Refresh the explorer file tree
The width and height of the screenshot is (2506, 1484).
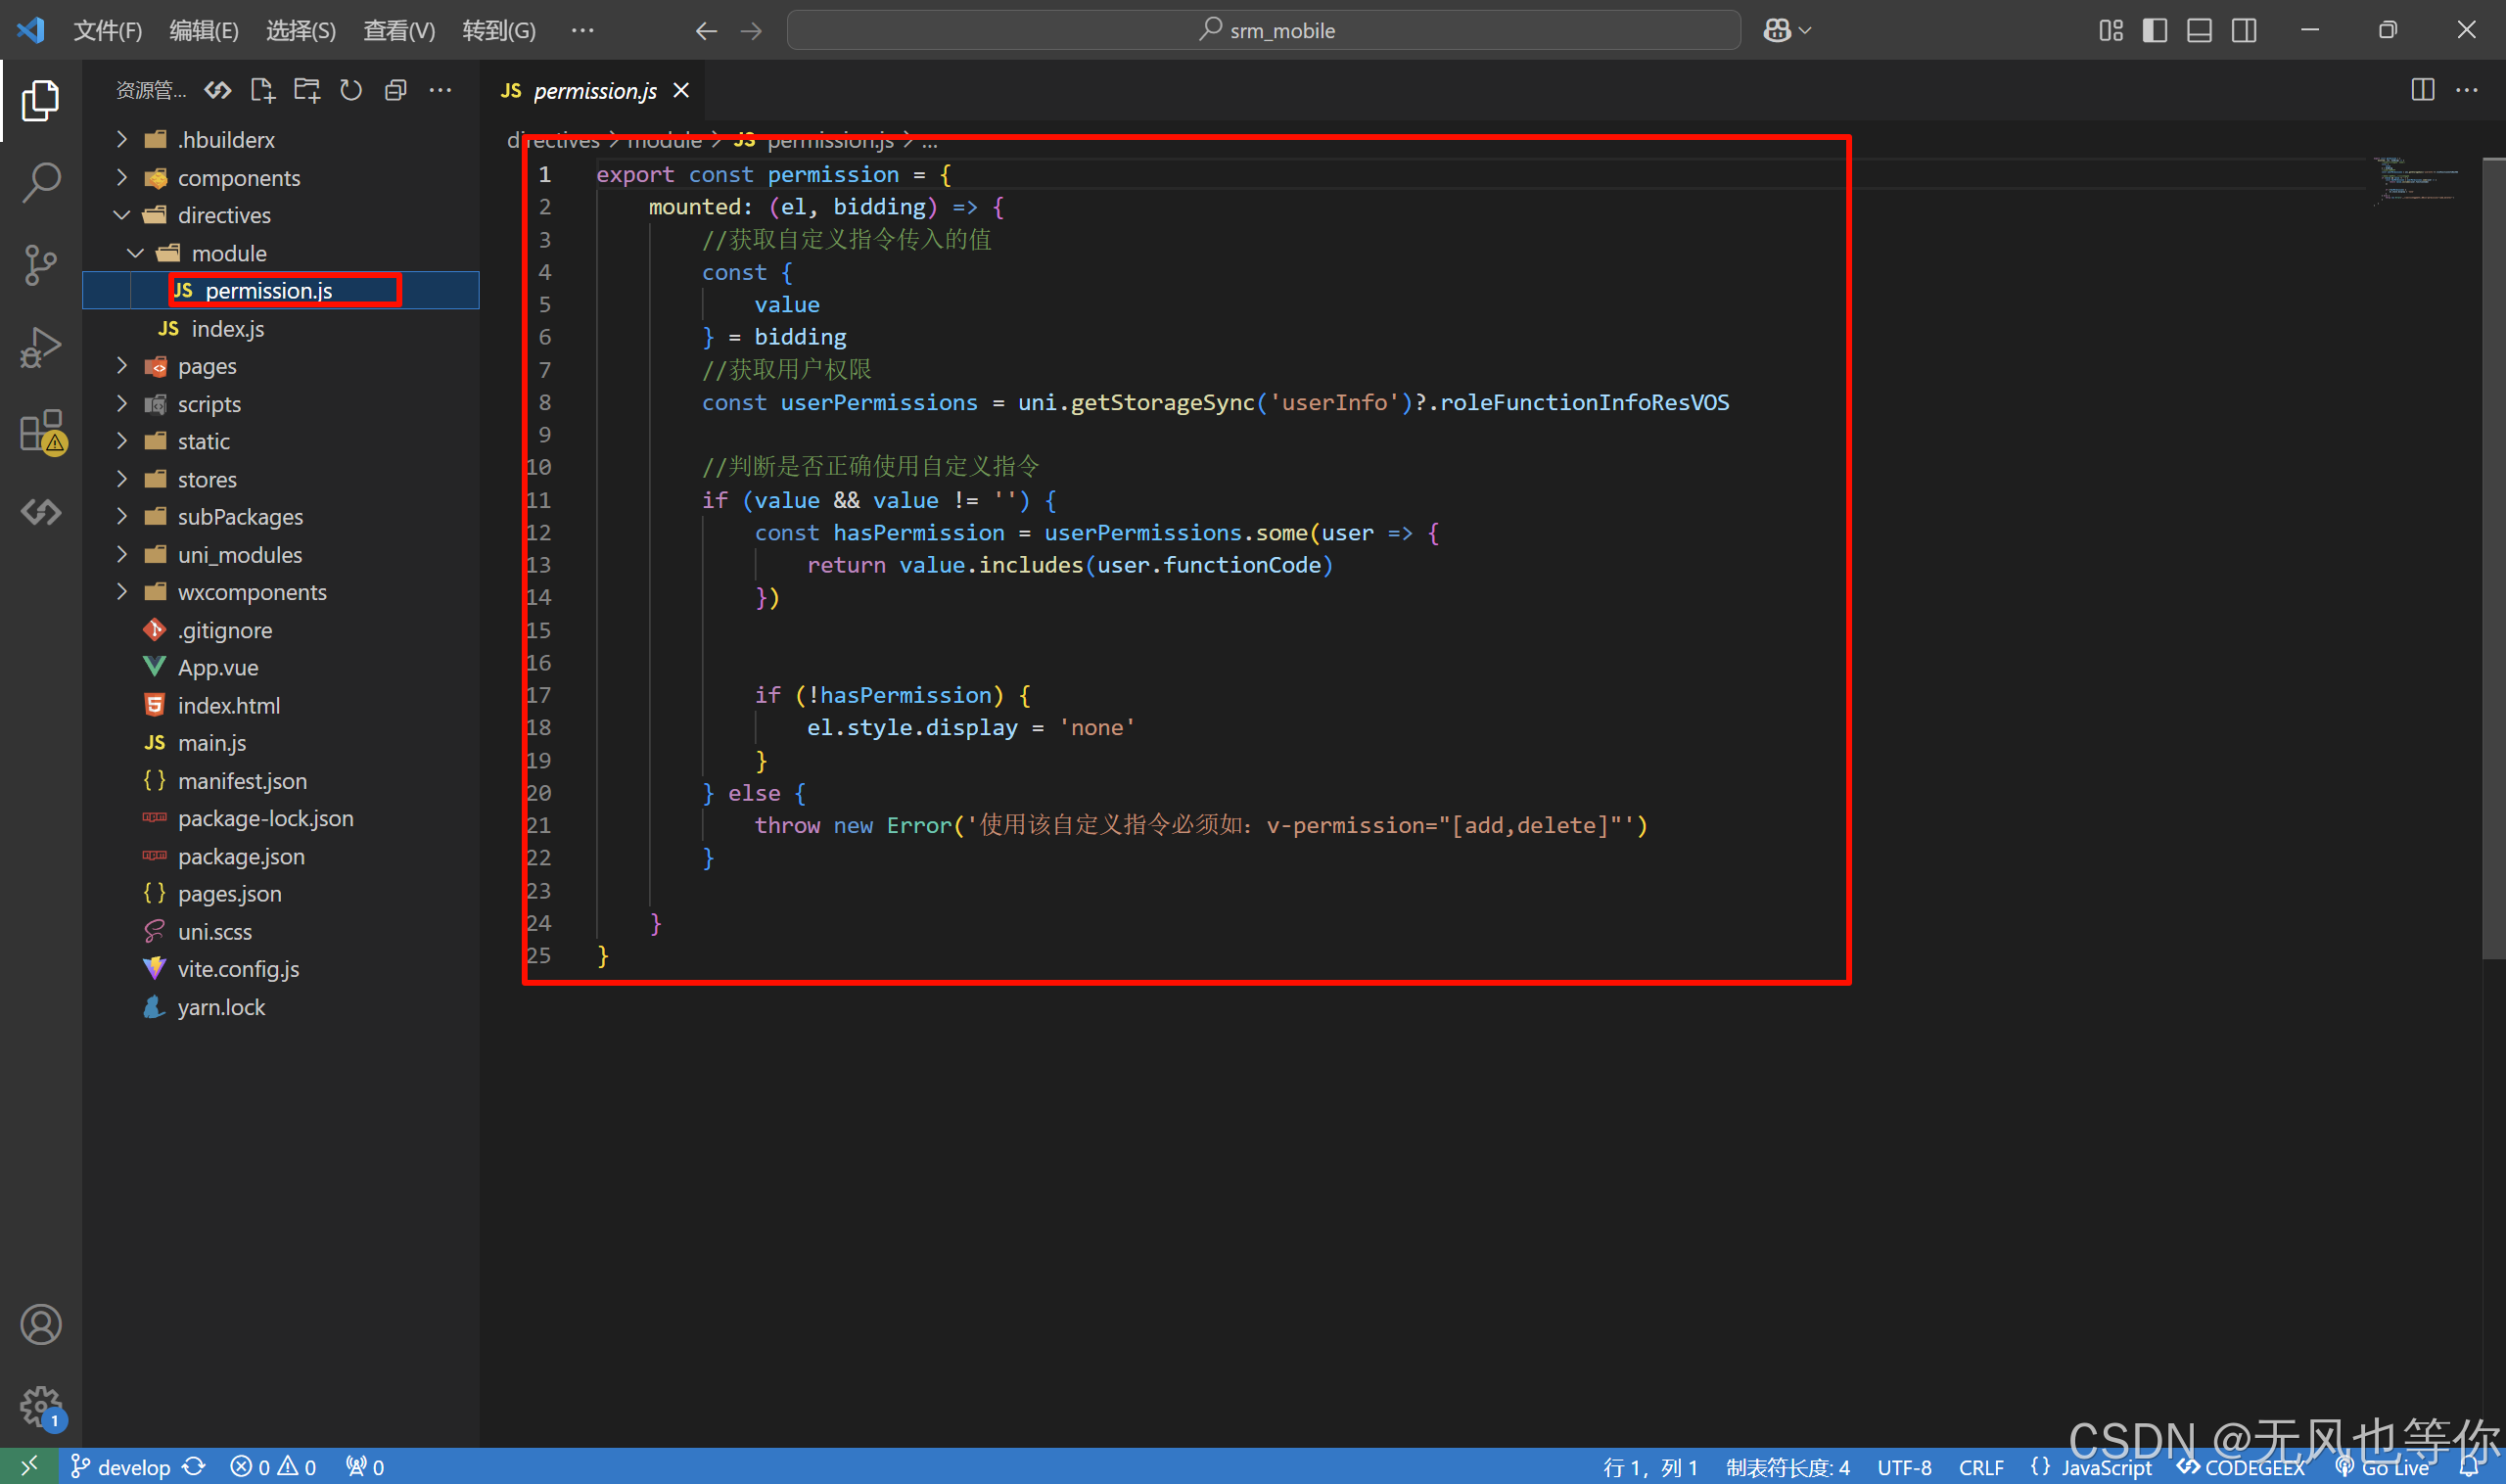coord(350,90)
